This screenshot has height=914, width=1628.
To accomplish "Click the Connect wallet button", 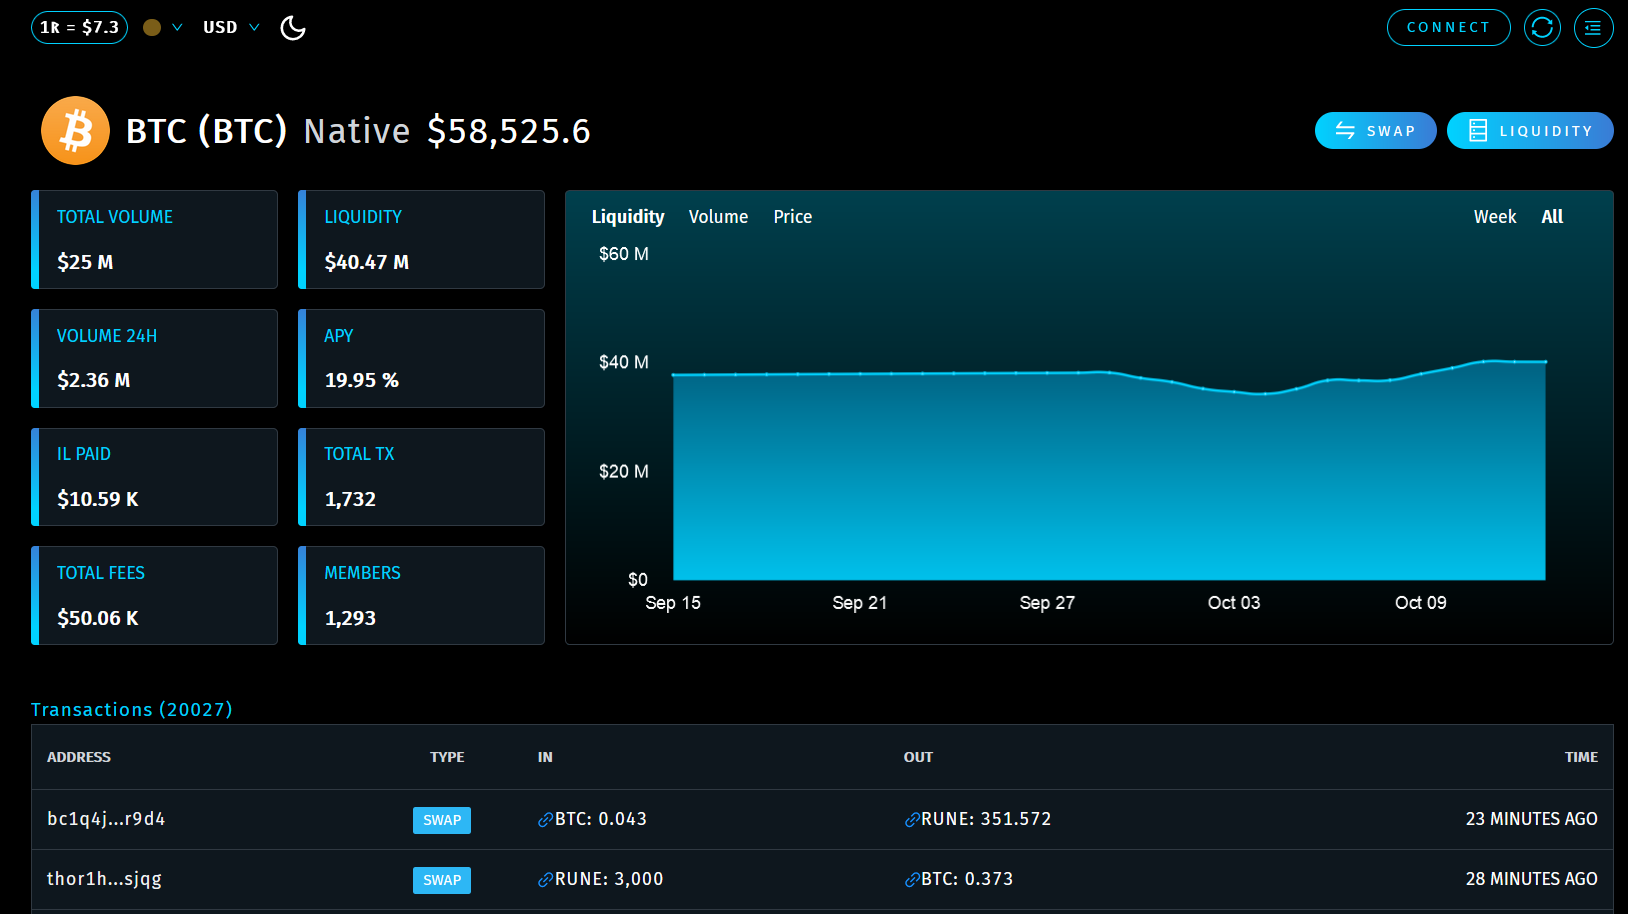I will [1447, 28].
